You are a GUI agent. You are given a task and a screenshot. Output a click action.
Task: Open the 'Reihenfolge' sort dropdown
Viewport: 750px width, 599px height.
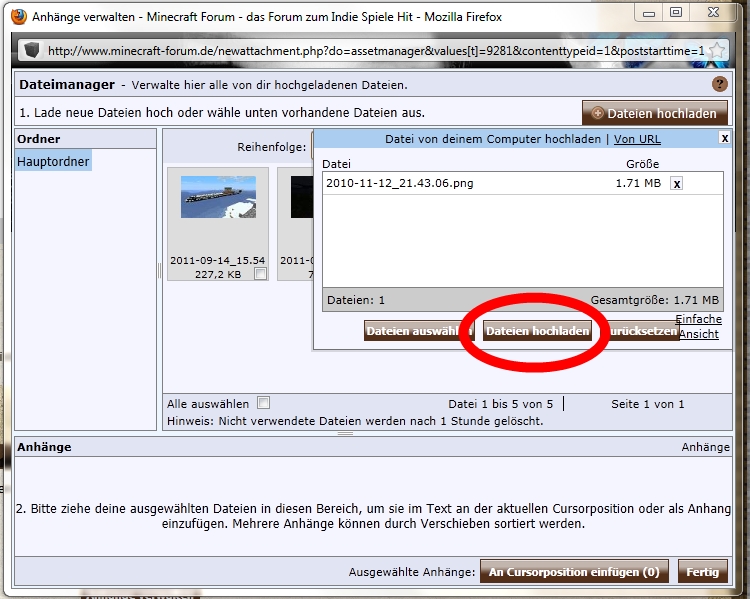[310, 147]
